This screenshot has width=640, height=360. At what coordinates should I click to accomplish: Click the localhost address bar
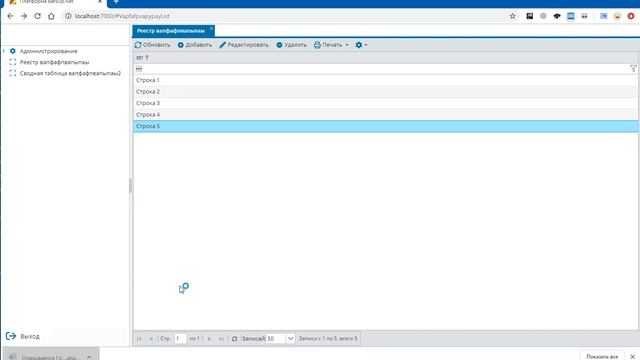(x=286, y=16)
